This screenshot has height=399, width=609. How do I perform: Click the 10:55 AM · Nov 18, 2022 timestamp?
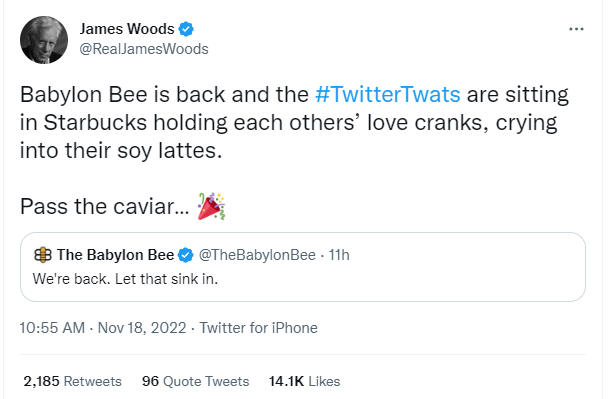[x=103, y=328]
